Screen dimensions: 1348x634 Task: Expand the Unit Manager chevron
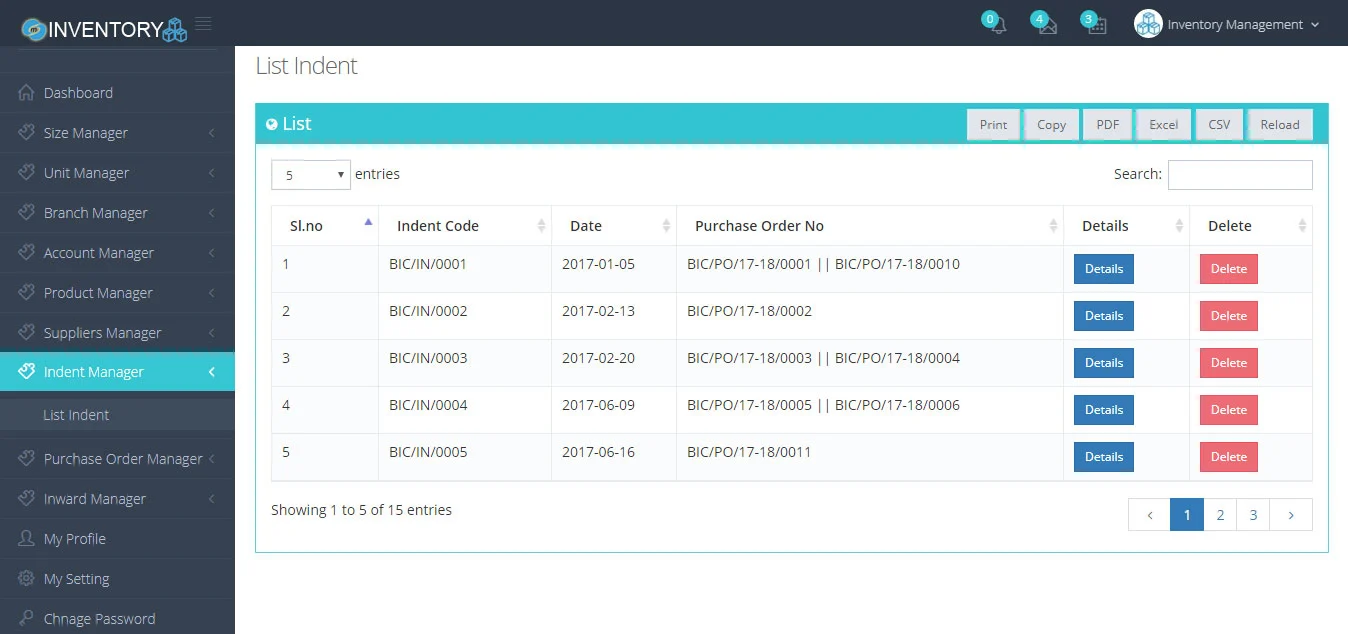[x=212, y=173]
